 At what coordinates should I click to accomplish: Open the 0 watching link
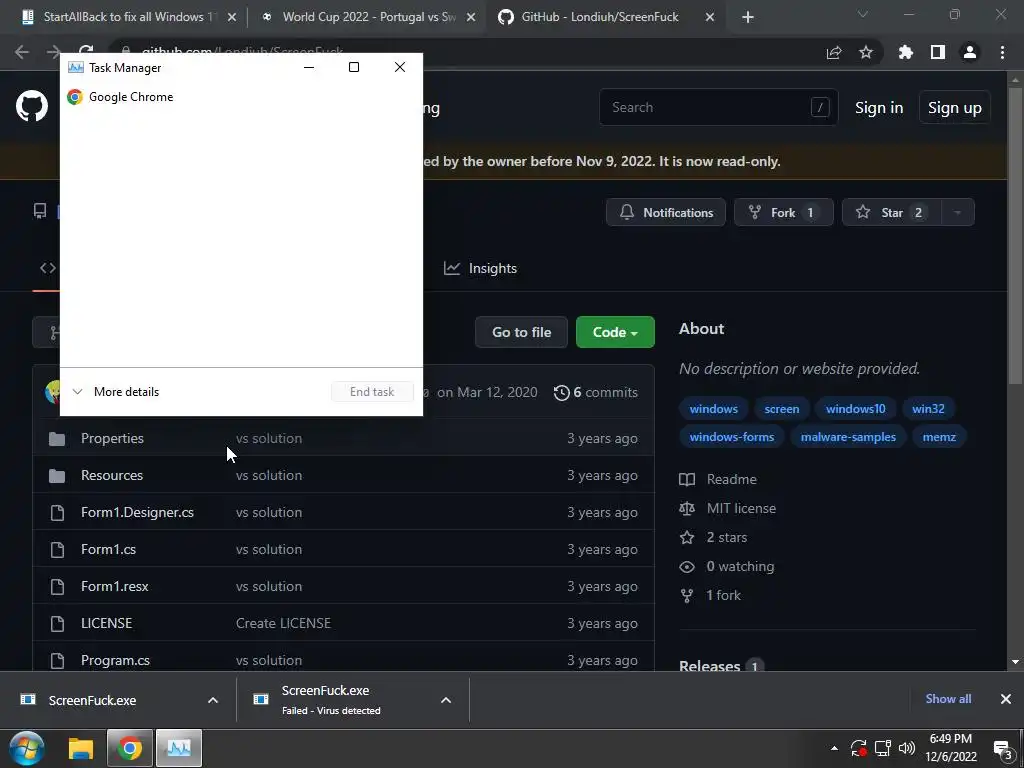pos(727,566)
